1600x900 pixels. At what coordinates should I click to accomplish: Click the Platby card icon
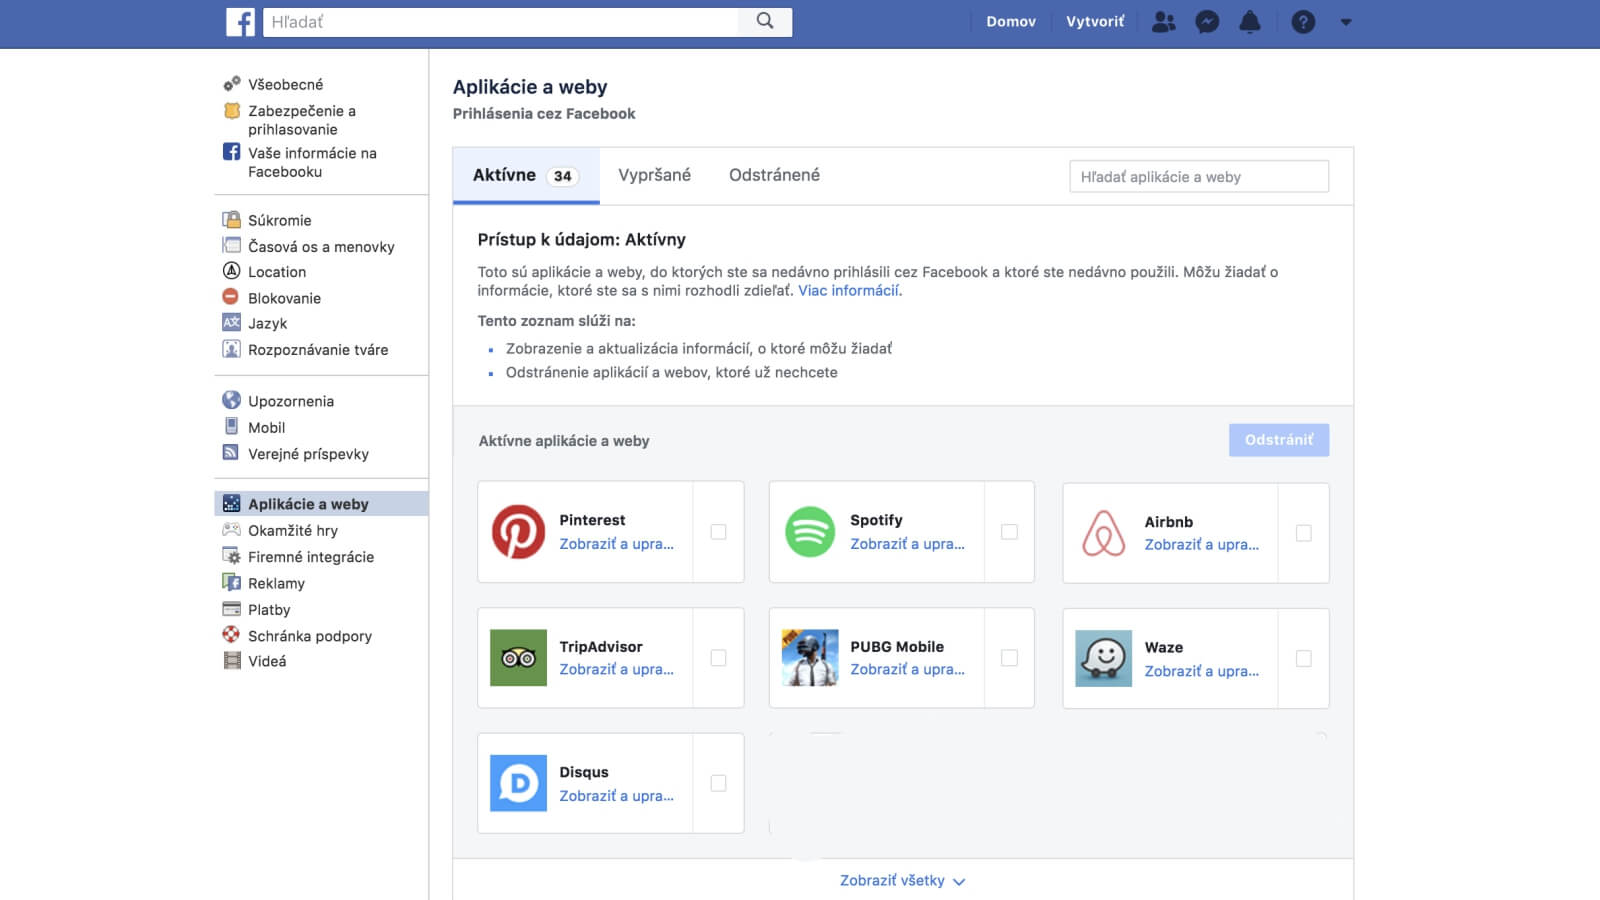click(x=232, y=609)
